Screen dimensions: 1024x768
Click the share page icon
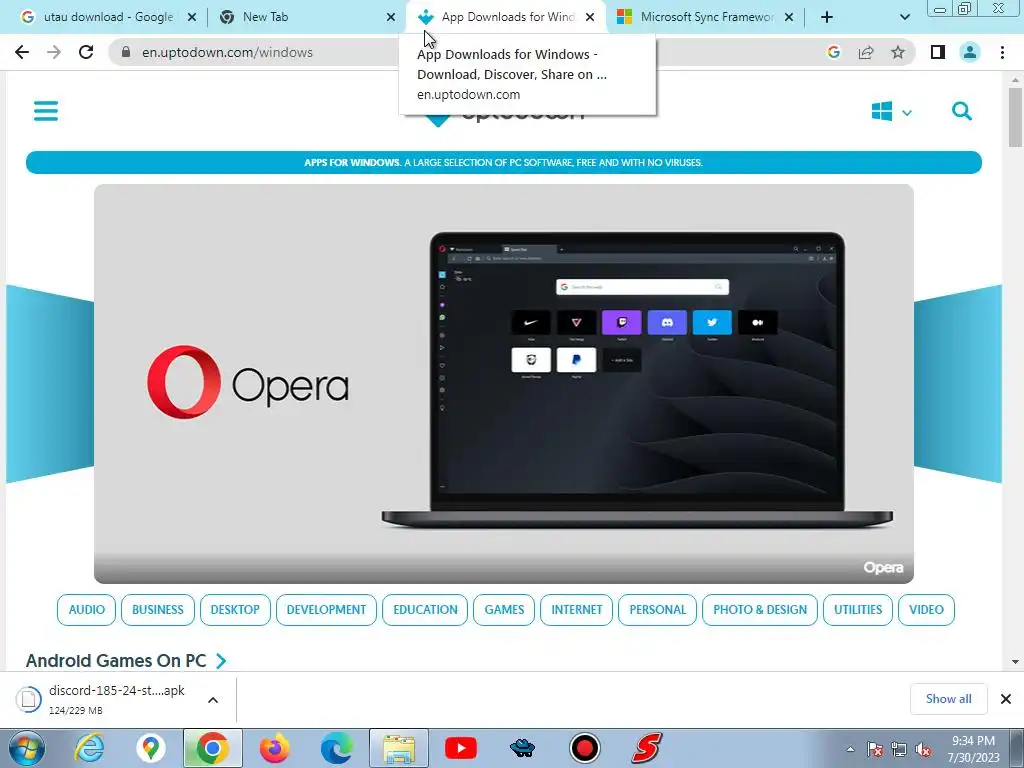click(866, 52)
